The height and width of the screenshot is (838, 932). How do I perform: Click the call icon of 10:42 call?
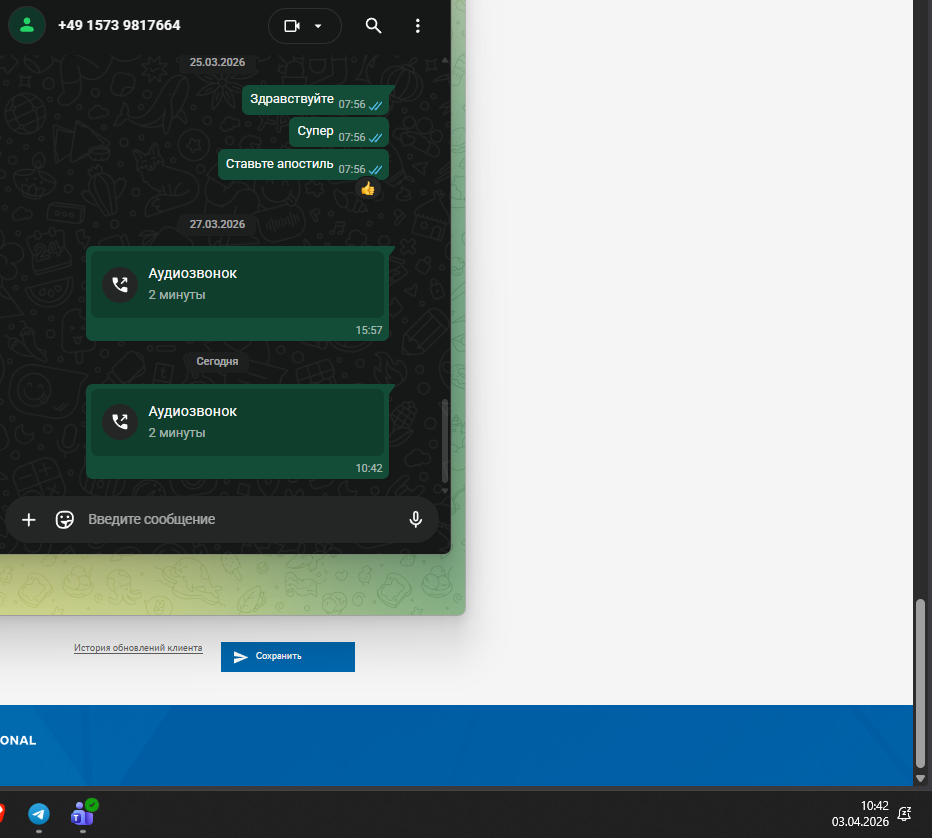[x=120, y=422]
